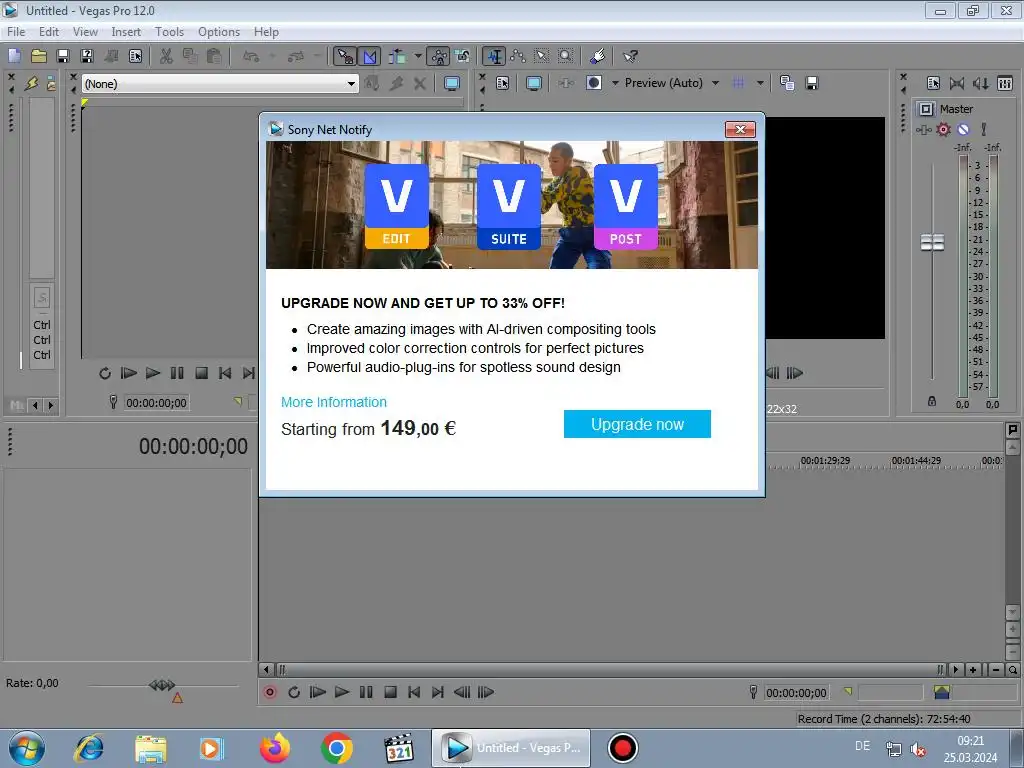Click More Information link in dialog
The height and width of the screenshot is (768, 1024).
pos(334,402)
